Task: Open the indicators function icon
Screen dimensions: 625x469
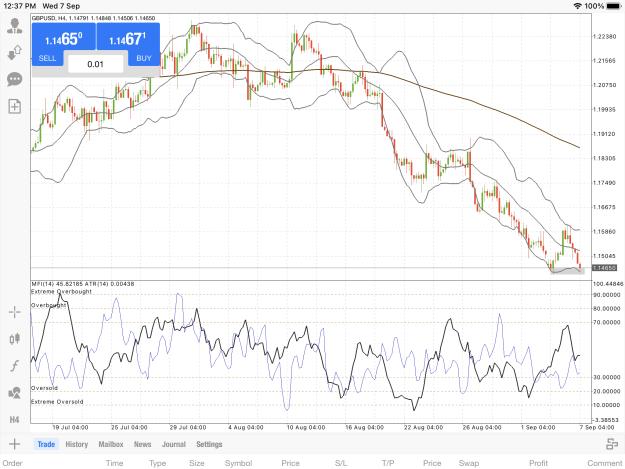Action: click(15, 366)
